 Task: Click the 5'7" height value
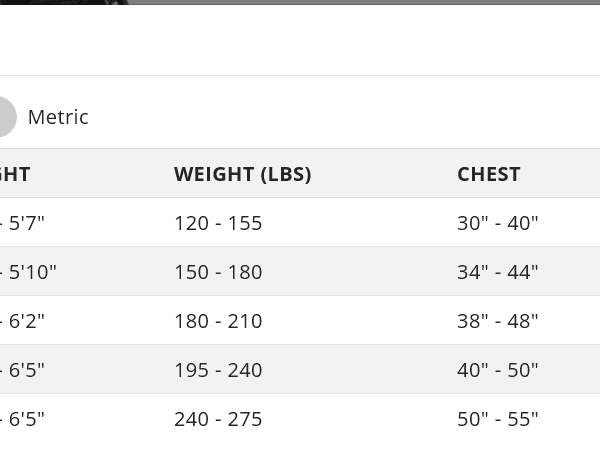[26, 223]
